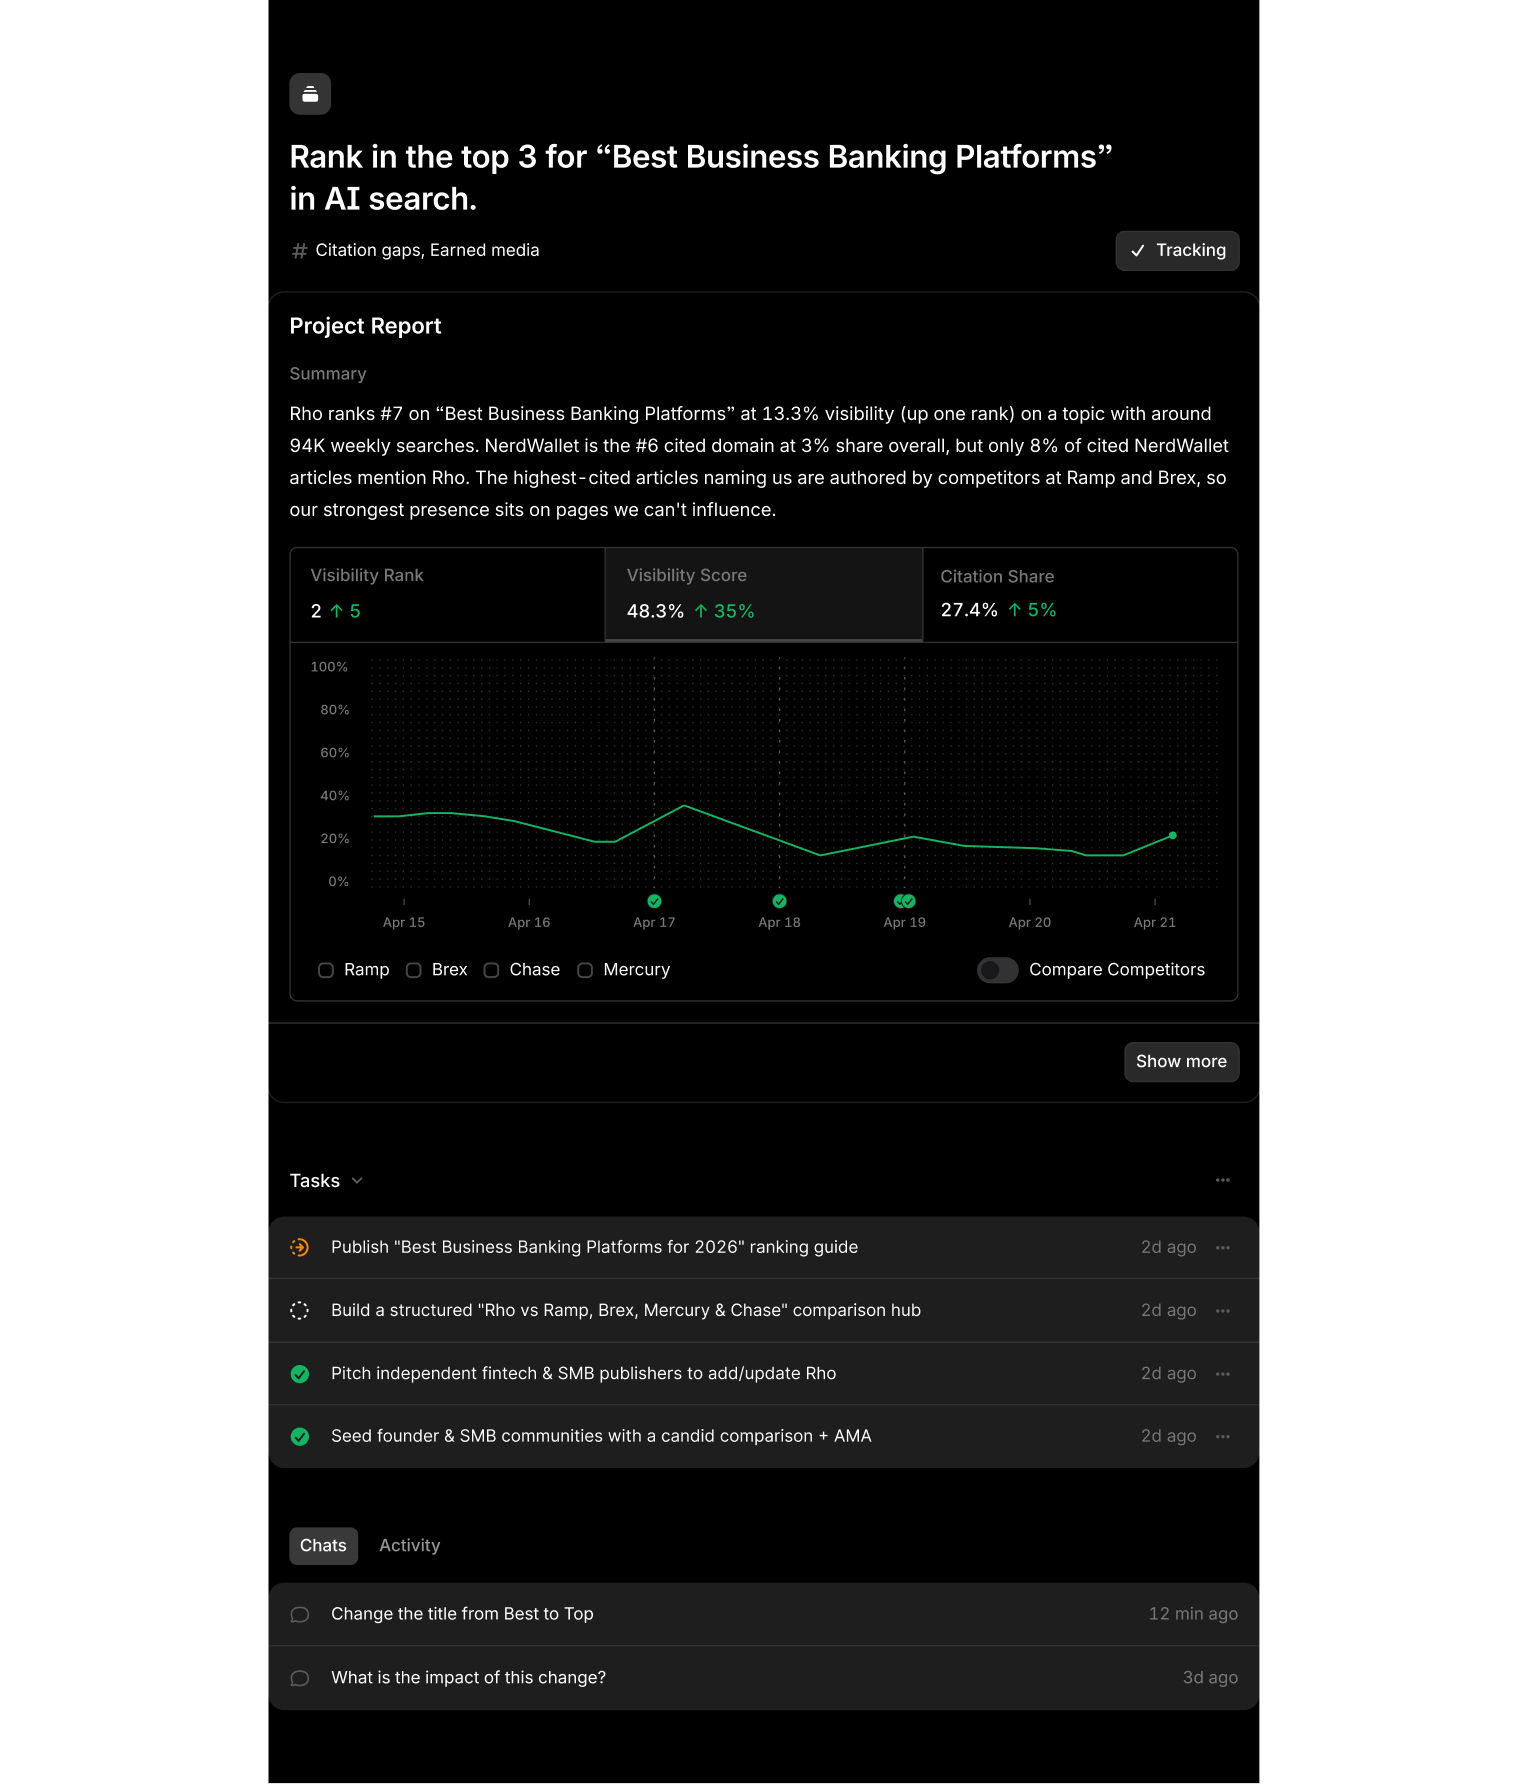Open the Rho vs Ramp comparison hub task
The width and height of the screenshot is (1528, 1784).
pos(764,1311)
